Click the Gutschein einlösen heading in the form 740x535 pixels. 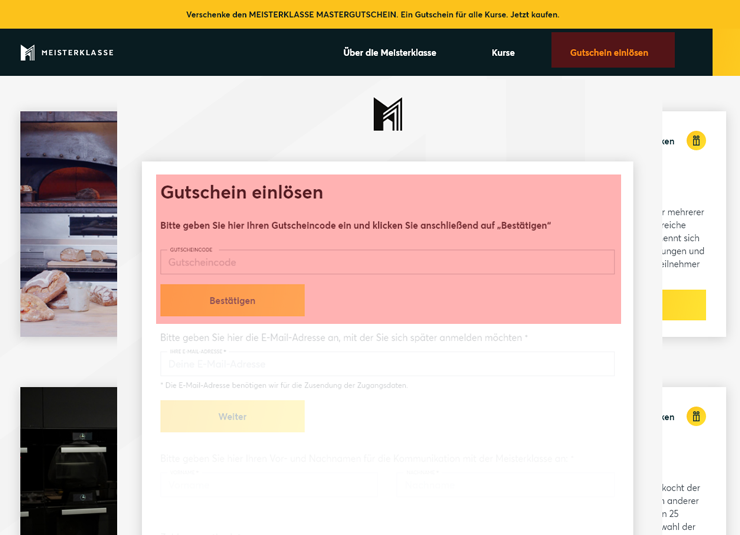pyautogui.click(x=242, y=192)
